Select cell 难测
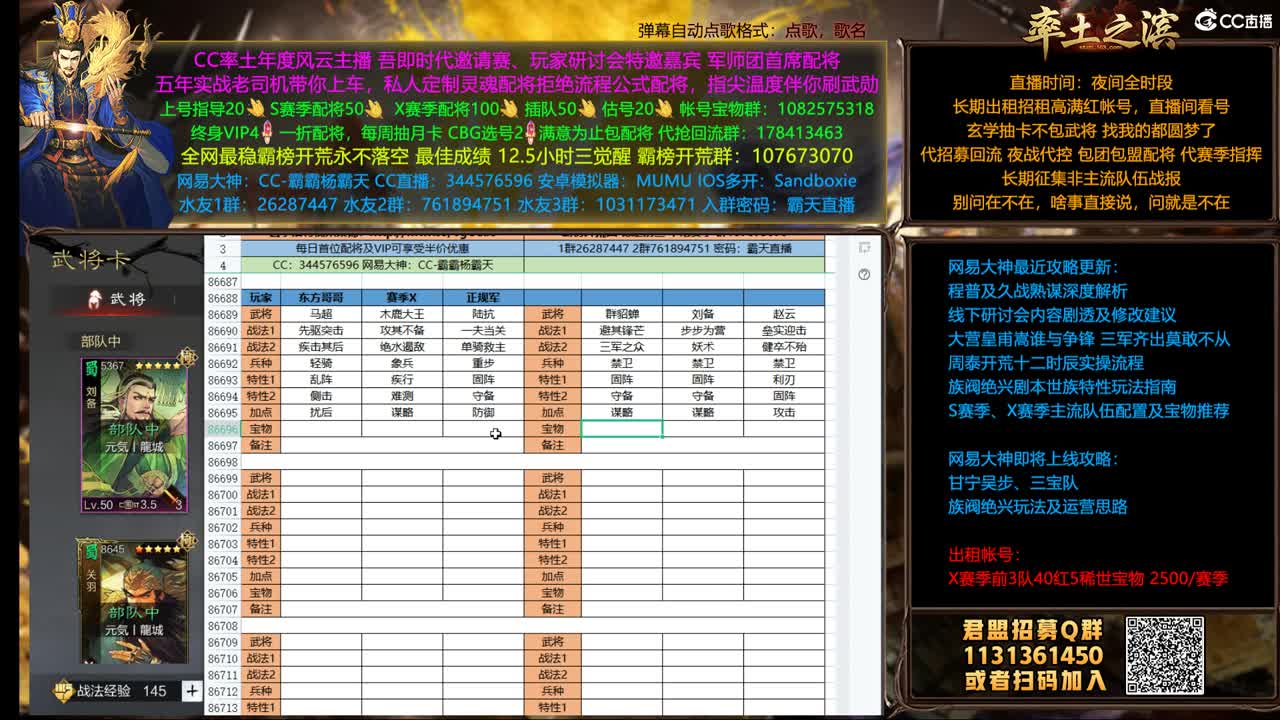The height and width of the screenshot is (720, 1280). tap(402, 396)
